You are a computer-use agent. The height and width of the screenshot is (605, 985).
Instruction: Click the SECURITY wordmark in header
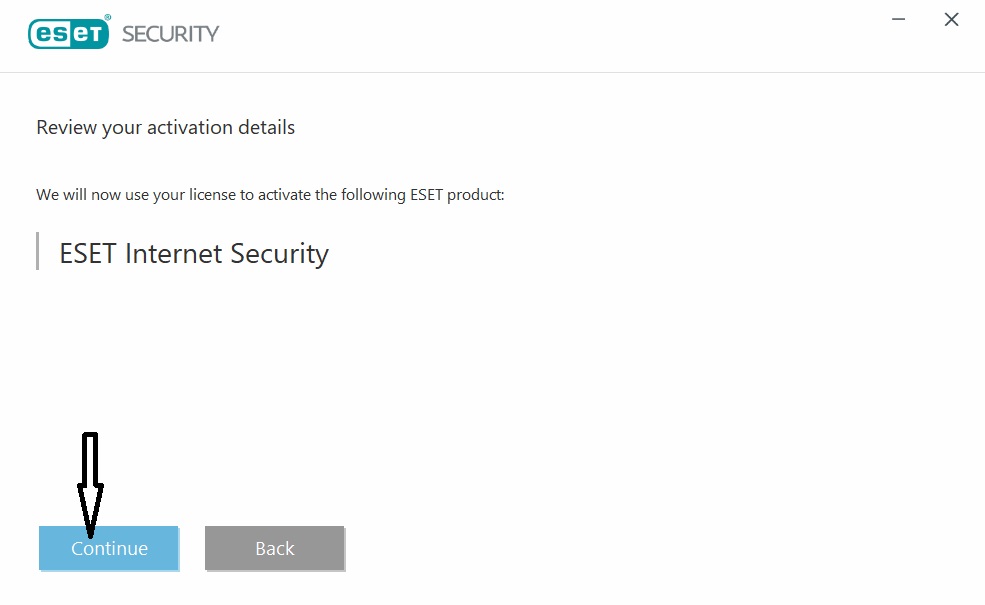pos(170,34)
